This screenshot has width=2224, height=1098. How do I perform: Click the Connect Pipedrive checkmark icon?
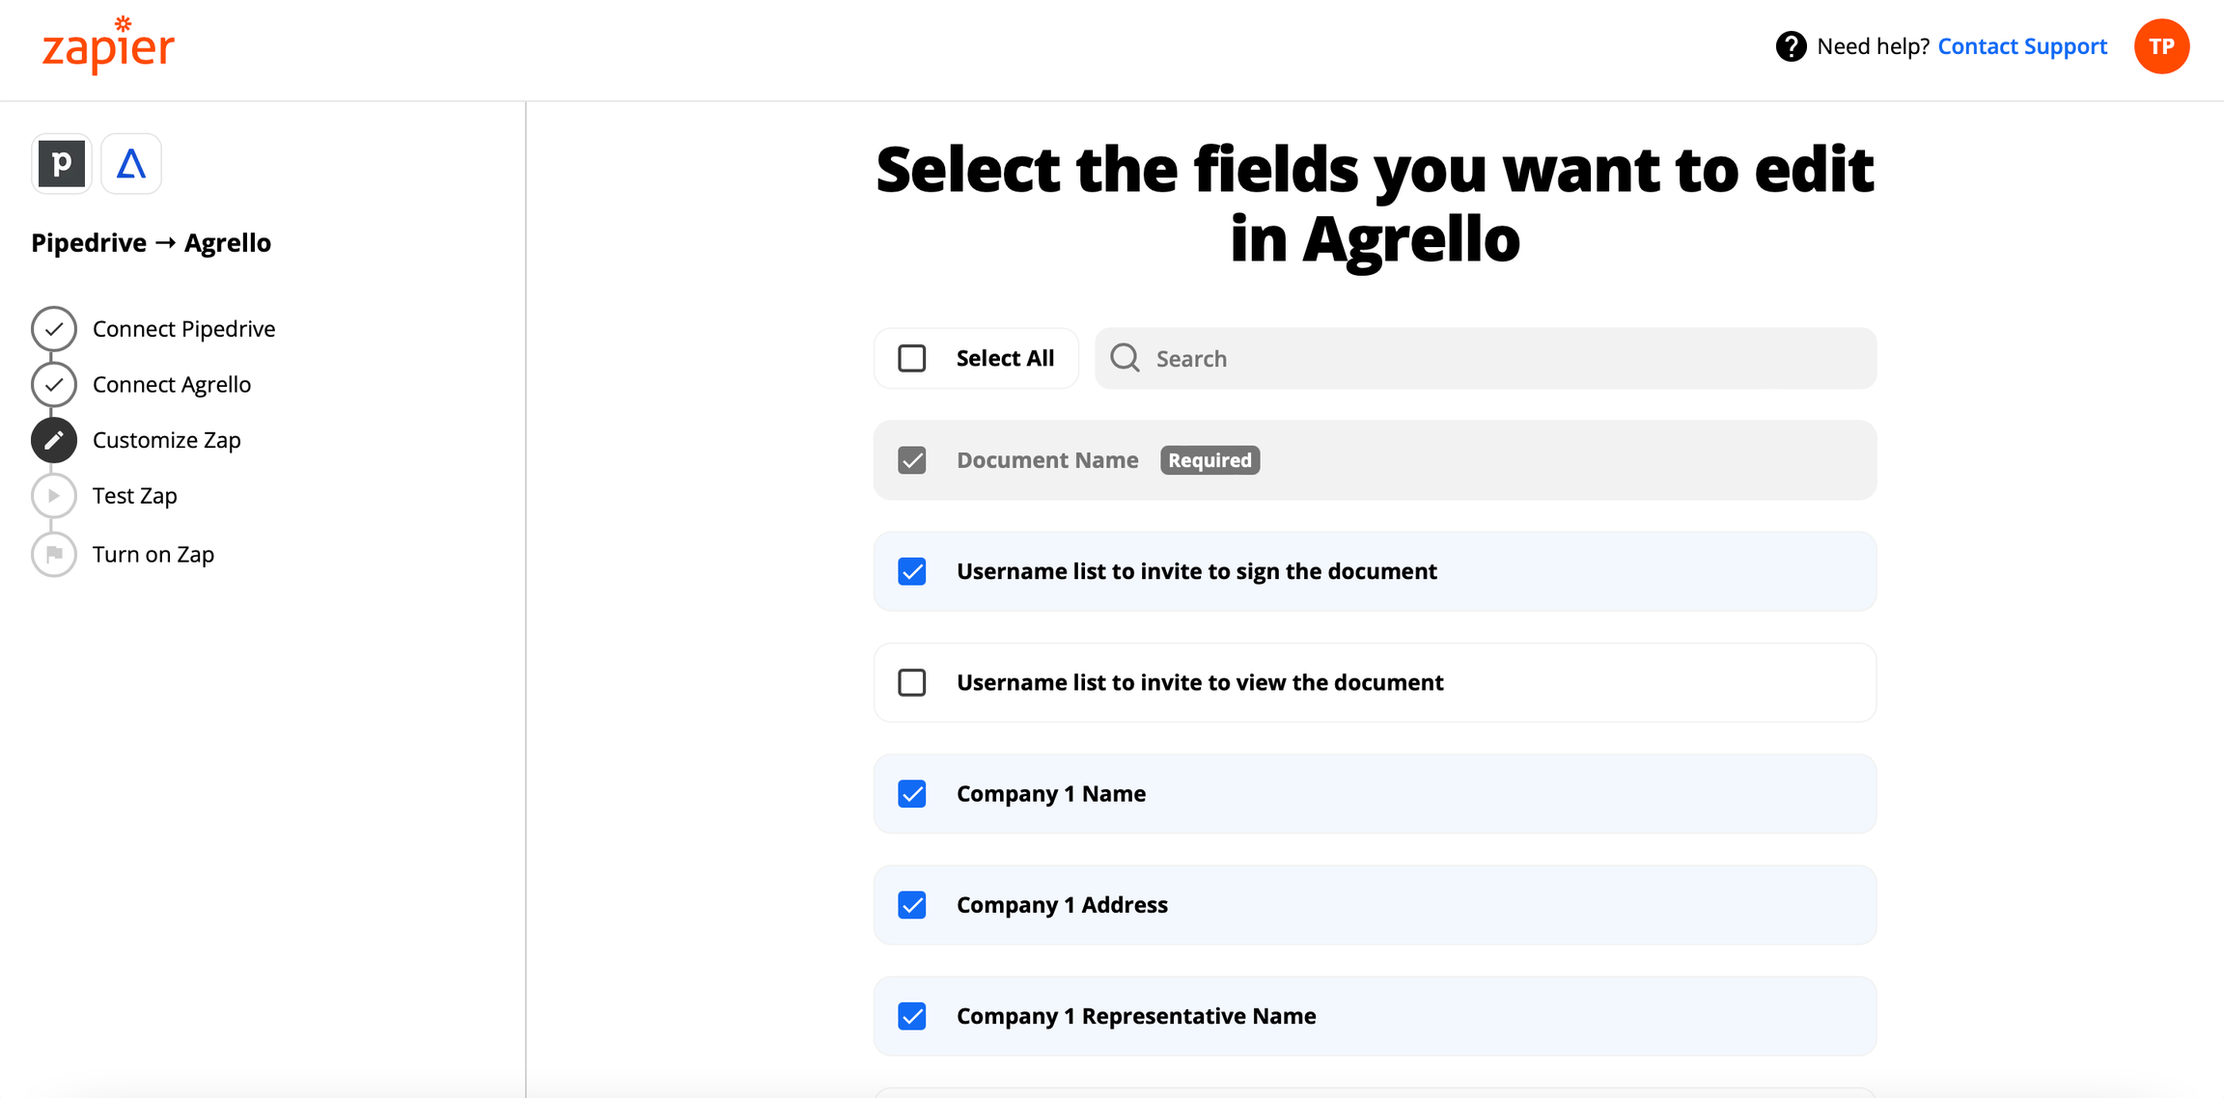coord(54,329)
